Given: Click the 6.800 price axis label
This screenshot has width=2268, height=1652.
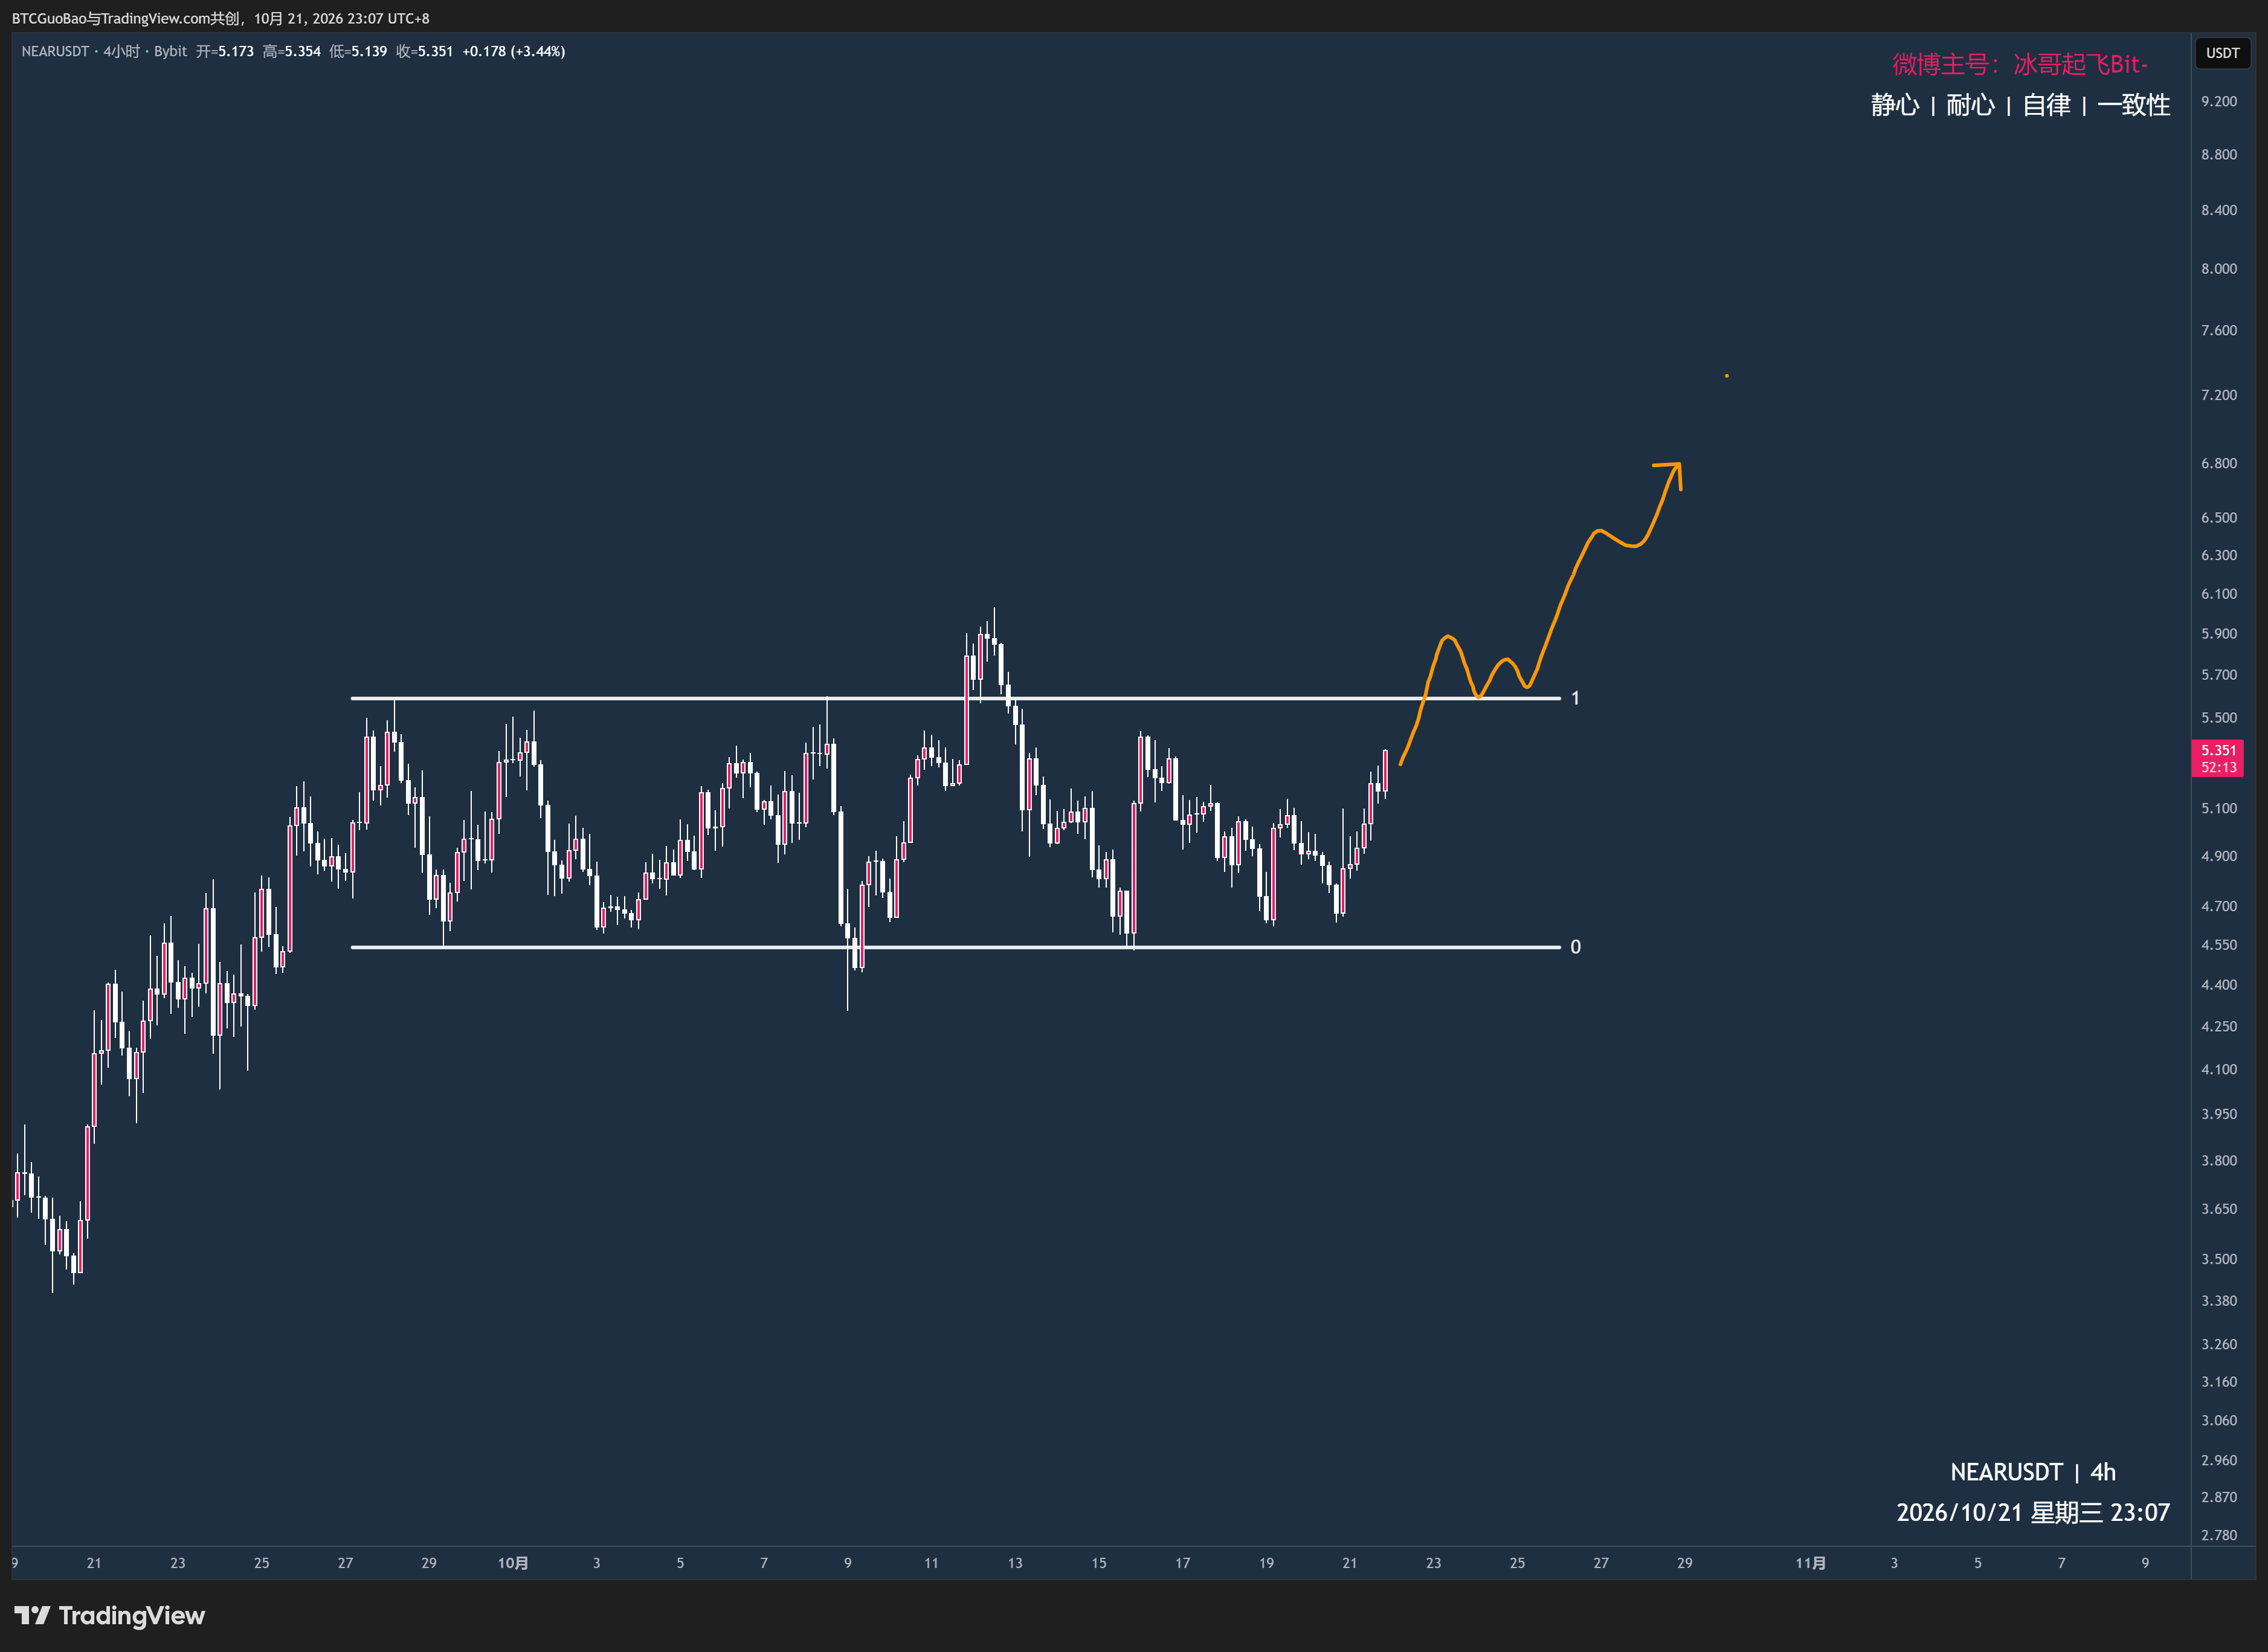Looking at the screenshot, I should (2219, 463).
